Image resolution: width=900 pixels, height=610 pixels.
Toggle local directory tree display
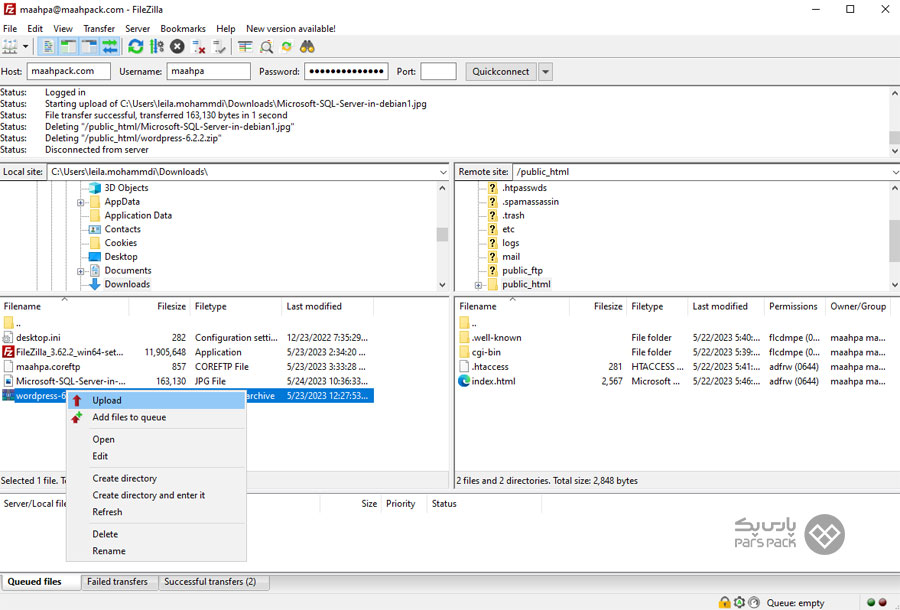[69, 47]
